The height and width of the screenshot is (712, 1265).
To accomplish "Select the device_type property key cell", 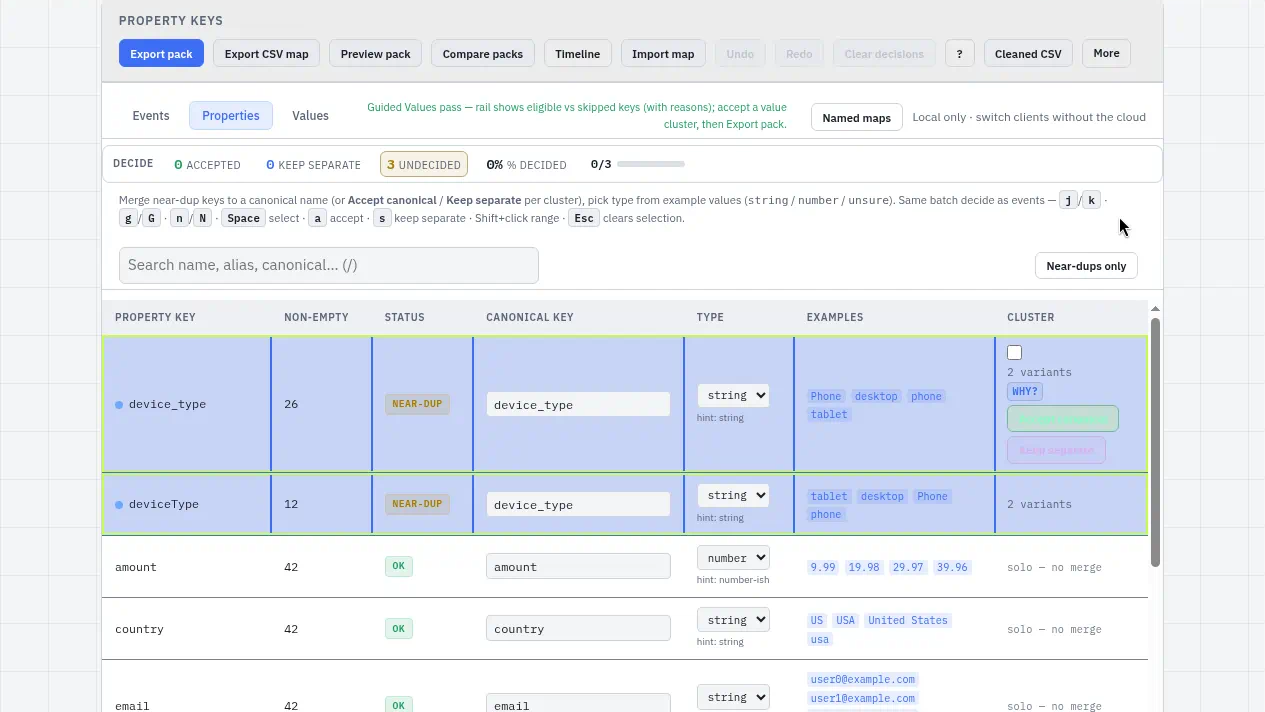I will click(187, 404).
